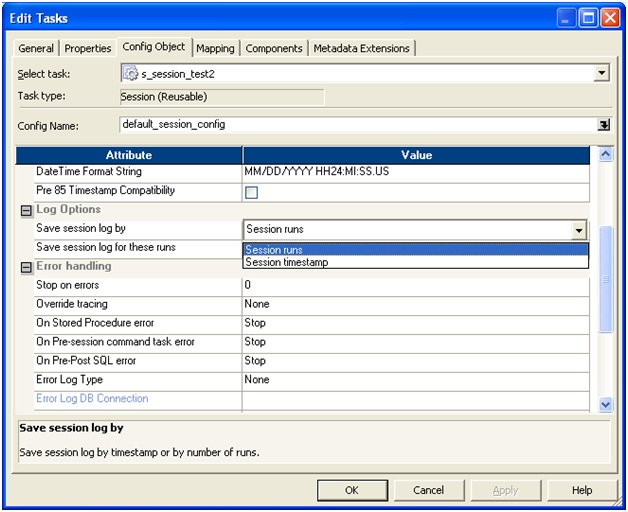This screenshot has height=512, width=628.
Task: Open the General tab
Action: click(x=36, y=48)
